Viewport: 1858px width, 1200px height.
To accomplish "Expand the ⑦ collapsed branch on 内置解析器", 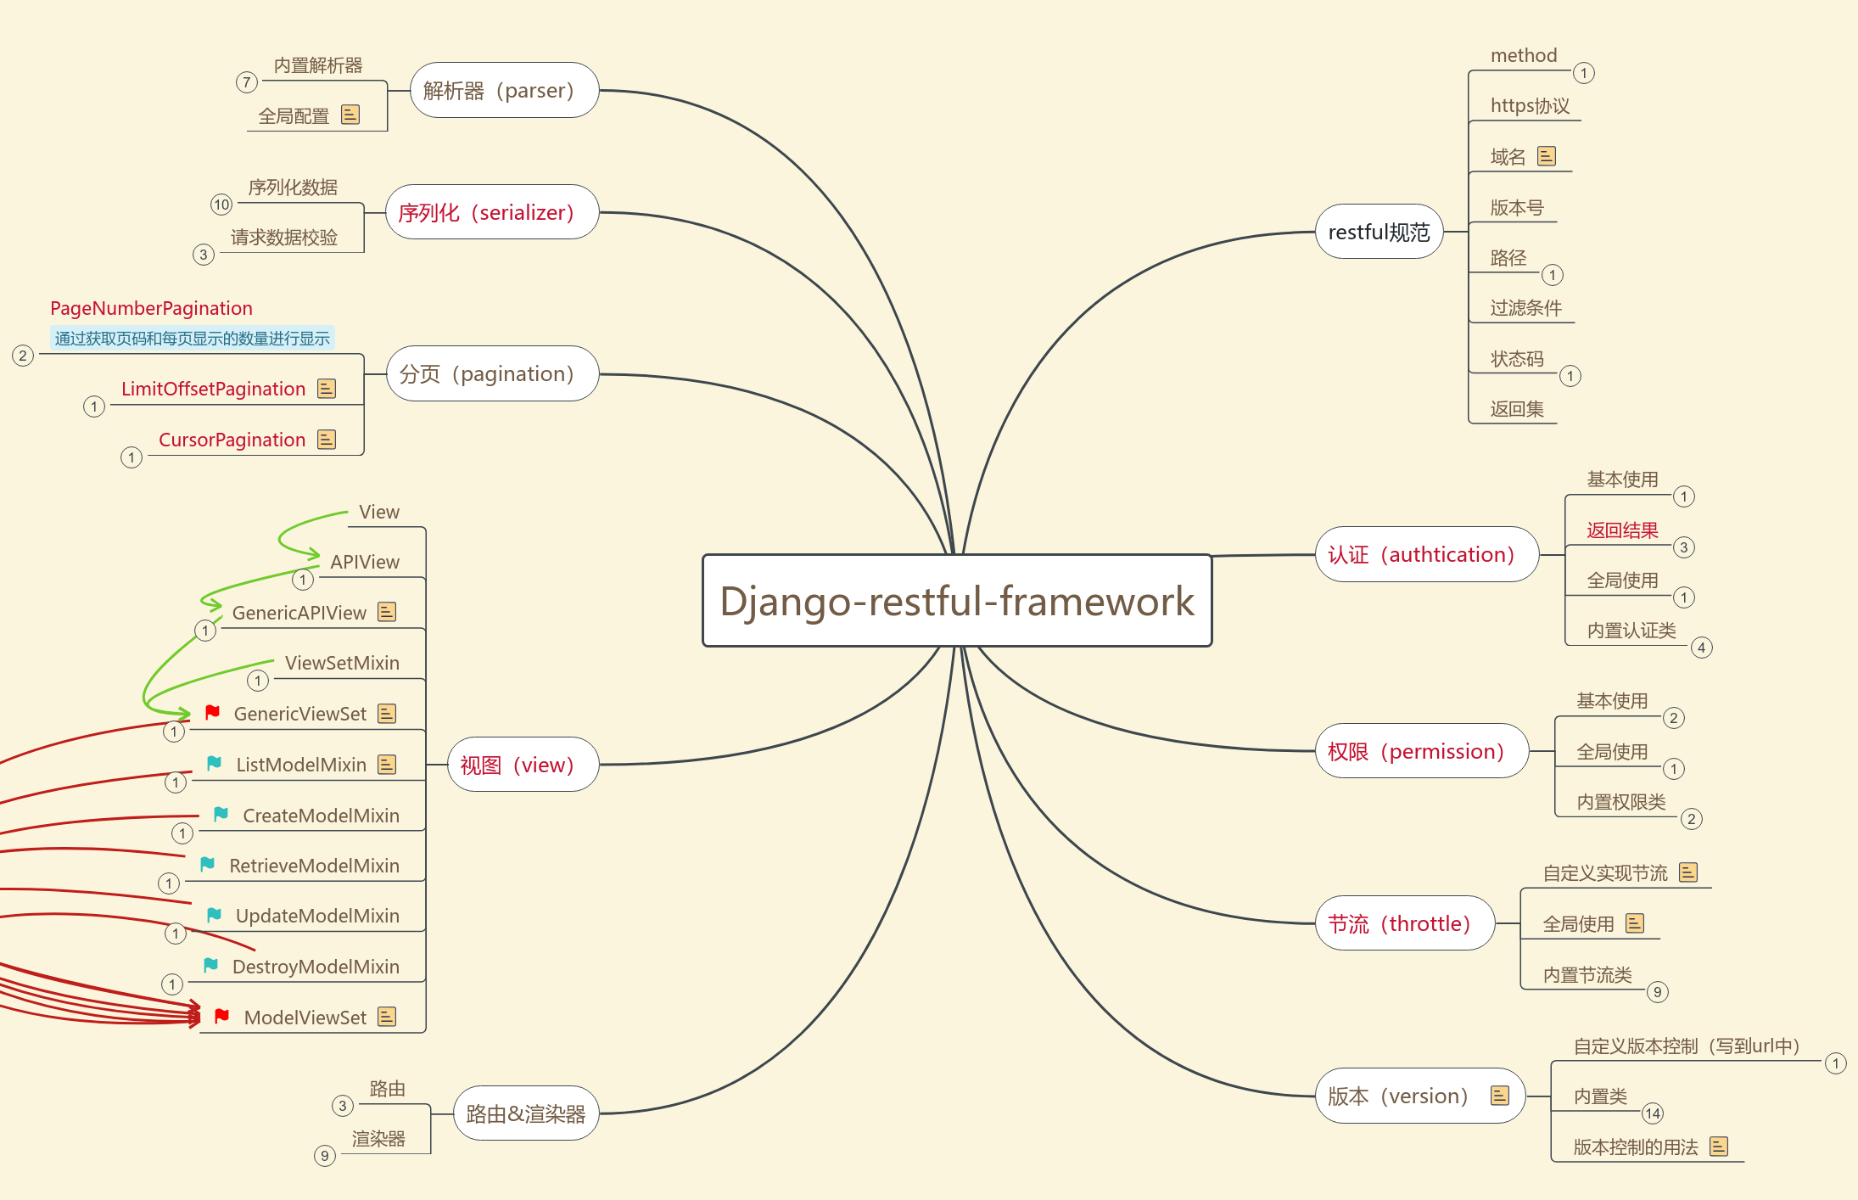I will point(246,83).
